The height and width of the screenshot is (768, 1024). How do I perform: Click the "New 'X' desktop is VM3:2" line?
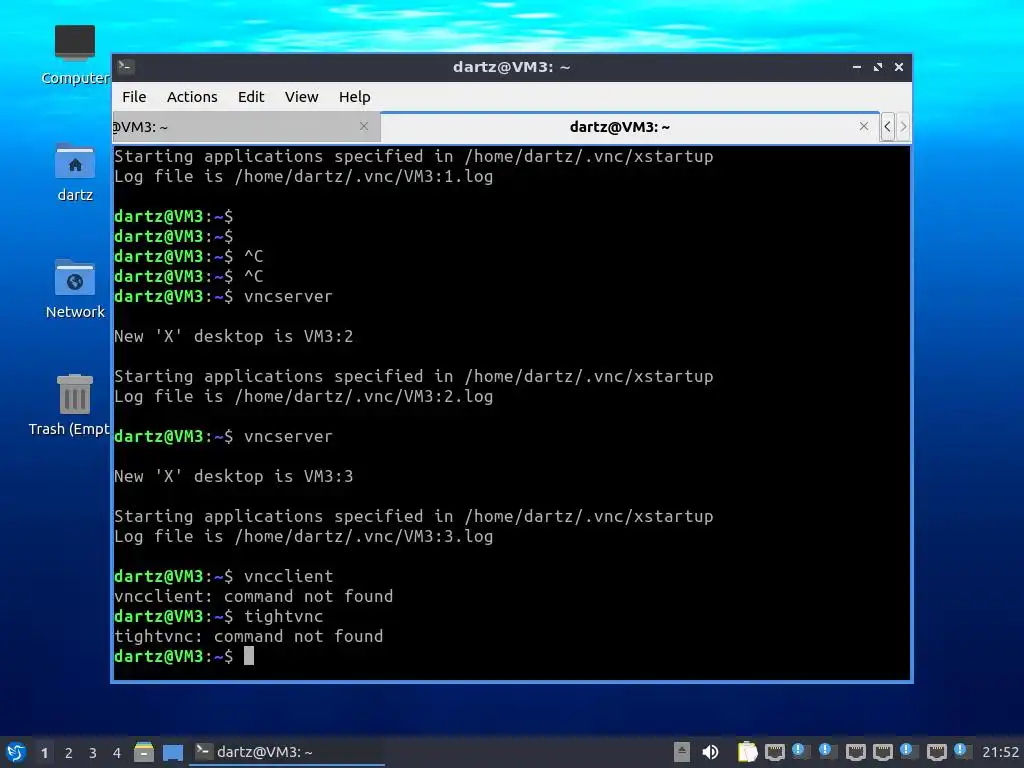click(x=234, y=336)
